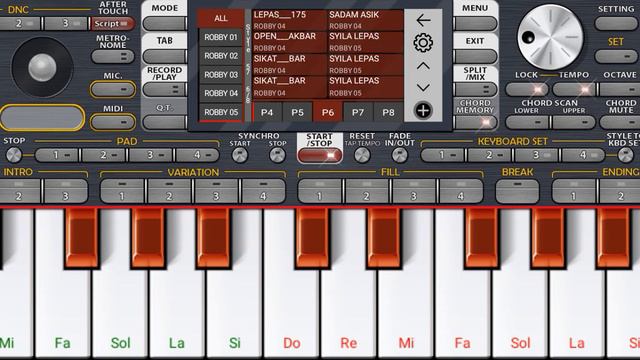Click the SYNCHRO START knob
The image size is (640, 360).
(240, 155)
